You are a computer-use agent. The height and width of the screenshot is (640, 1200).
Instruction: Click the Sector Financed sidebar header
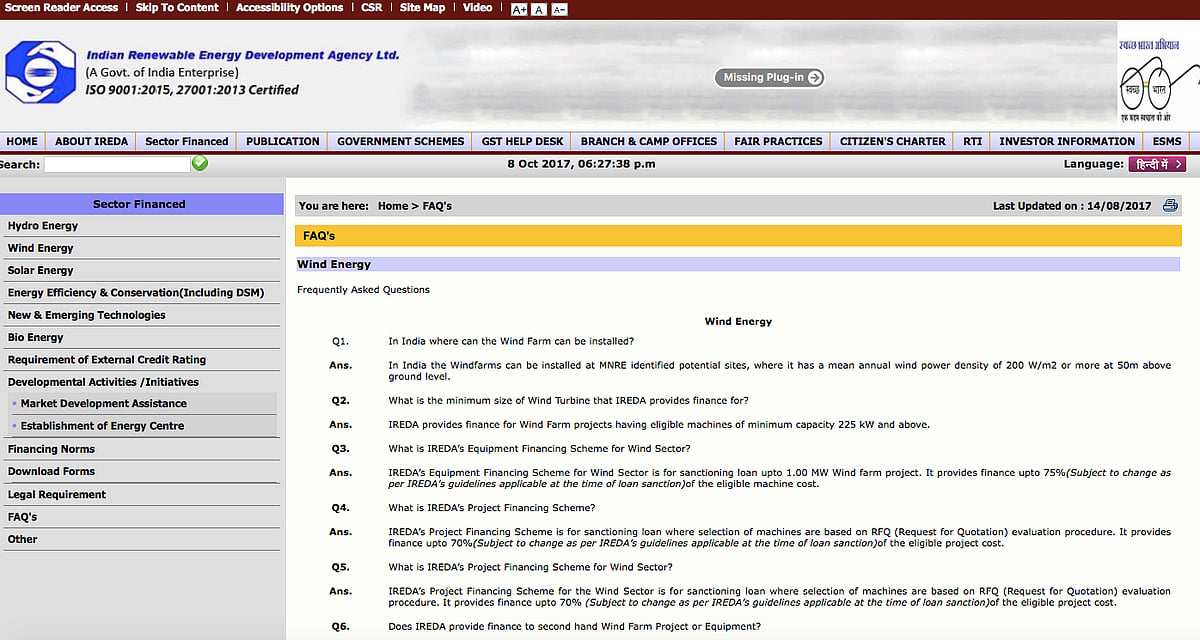tap(139, 204)
